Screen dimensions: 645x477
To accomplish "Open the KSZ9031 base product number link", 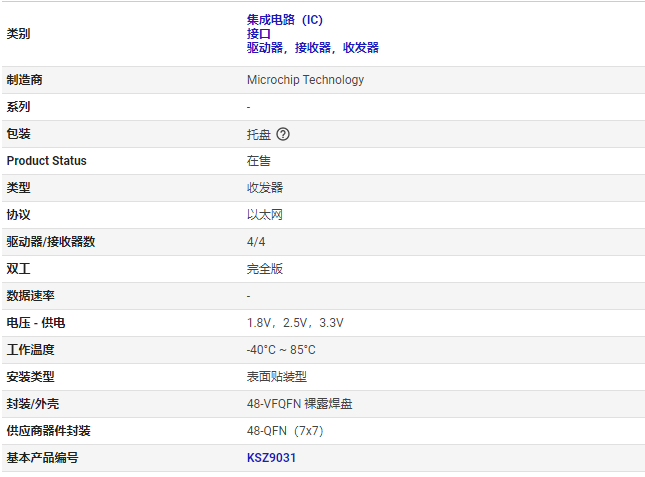I will click(272, 458).
